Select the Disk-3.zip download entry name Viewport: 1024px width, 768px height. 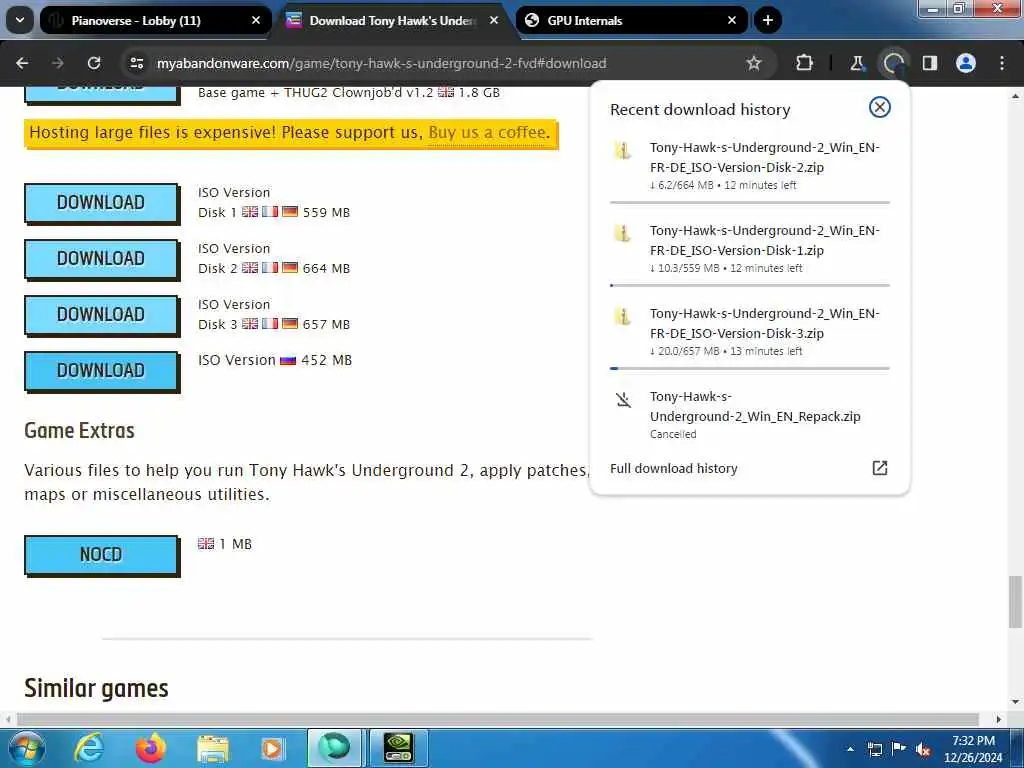point(764,323)
